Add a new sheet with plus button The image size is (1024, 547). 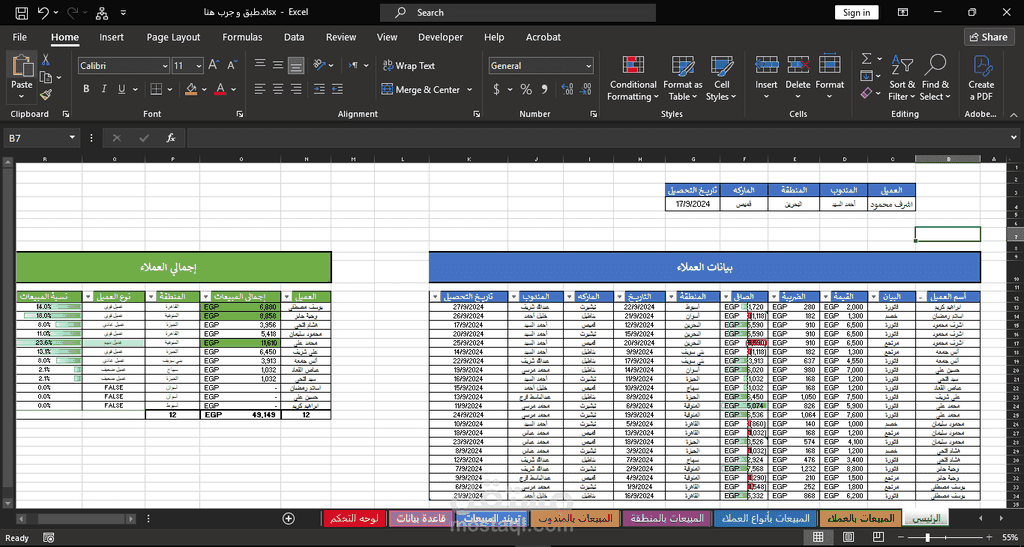289,518
